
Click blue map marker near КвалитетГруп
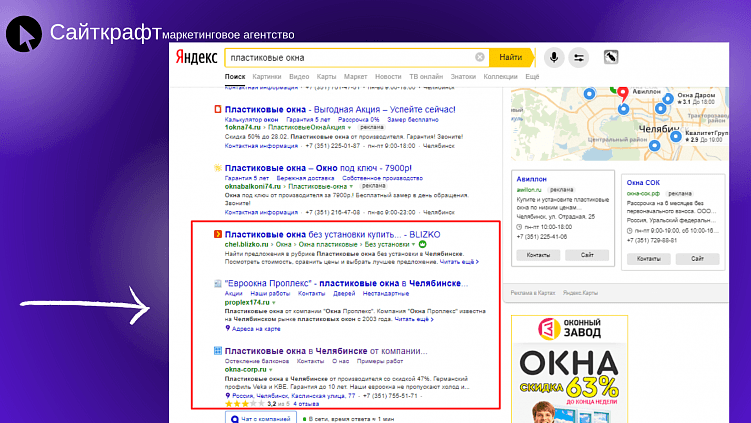675,137
